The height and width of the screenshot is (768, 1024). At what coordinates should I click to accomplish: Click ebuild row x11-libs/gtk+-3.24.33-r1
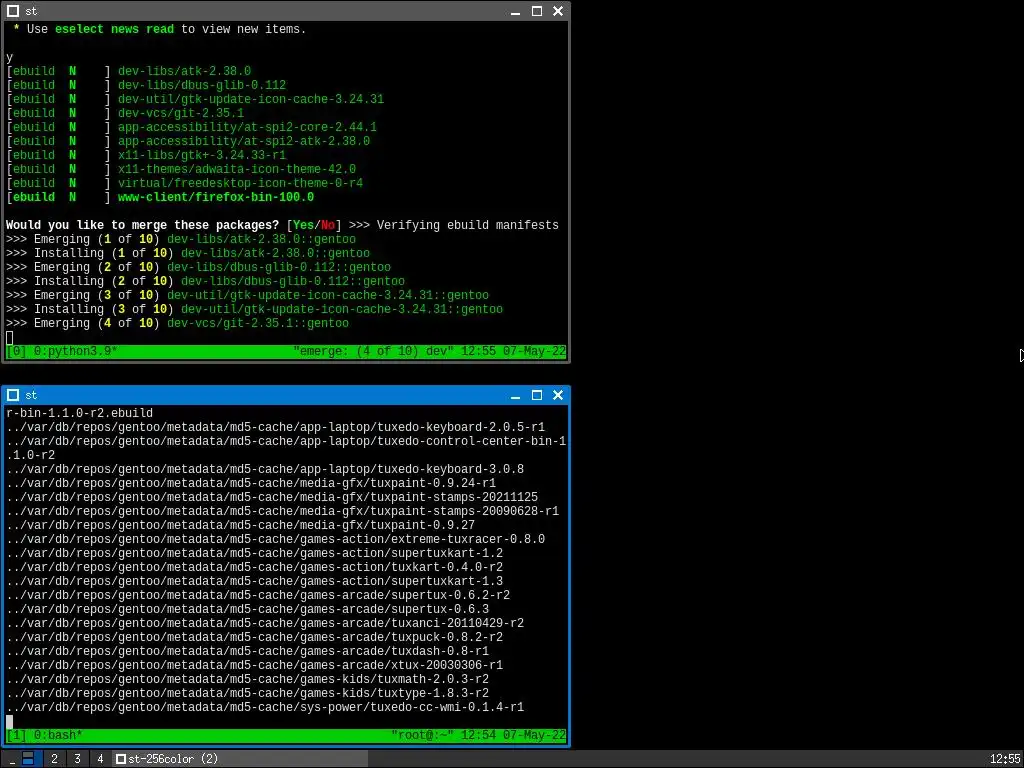click(146, 155)
